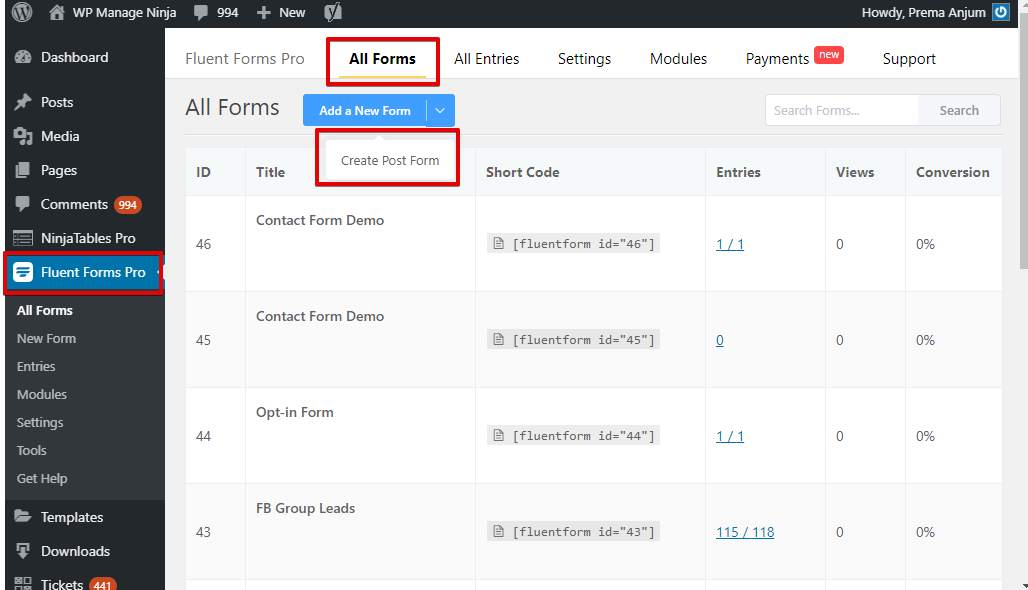Open Modules submenu item in sidebar
The image size is (1028, 590).
tap(42, 394)
